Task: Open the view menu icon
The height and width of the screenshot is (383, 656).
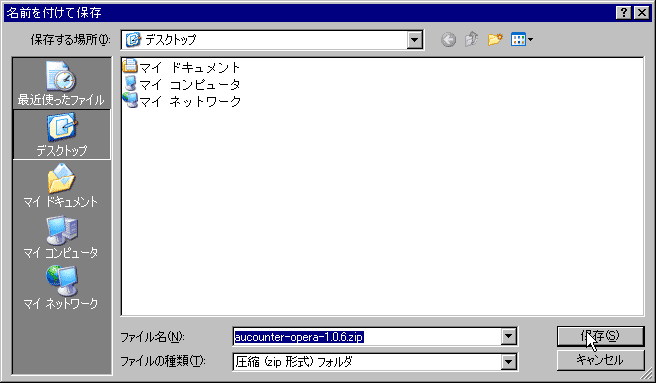Action: click(x=522, y=40)
